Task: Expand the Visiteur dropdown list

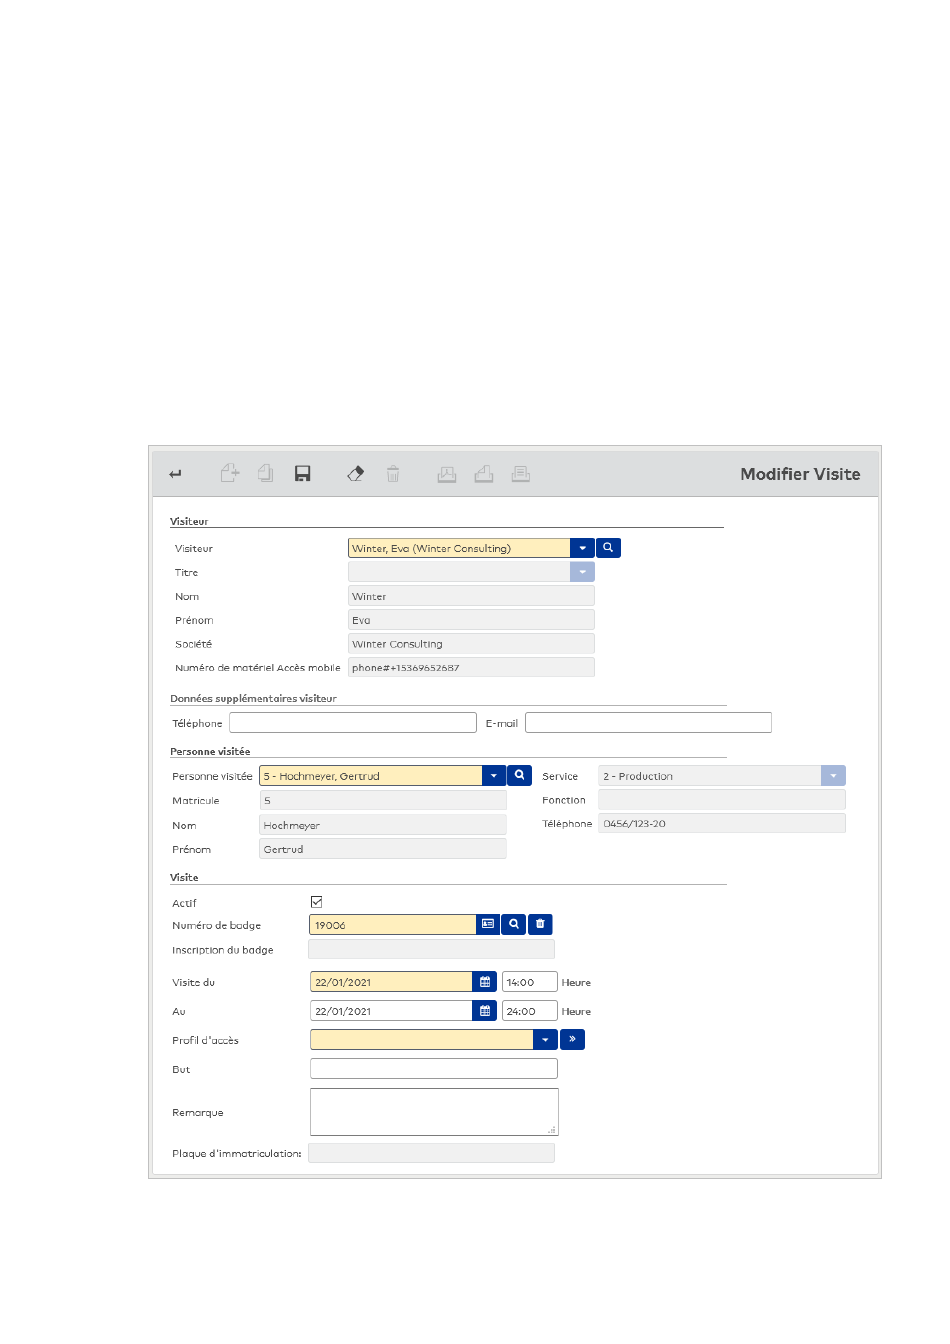Action: (x=582, y=548)
